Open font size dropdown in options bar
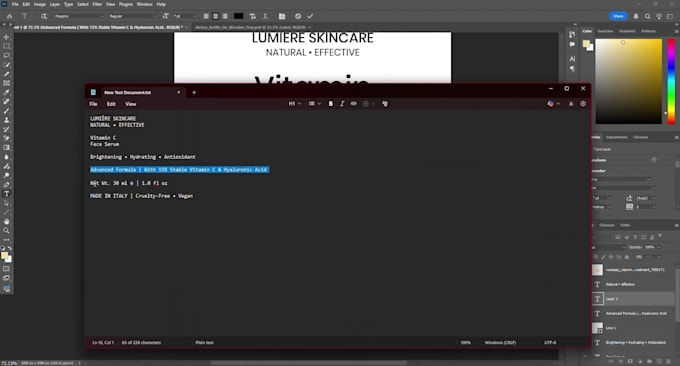This screenshot has height=366, width=680. coord(185,16)
